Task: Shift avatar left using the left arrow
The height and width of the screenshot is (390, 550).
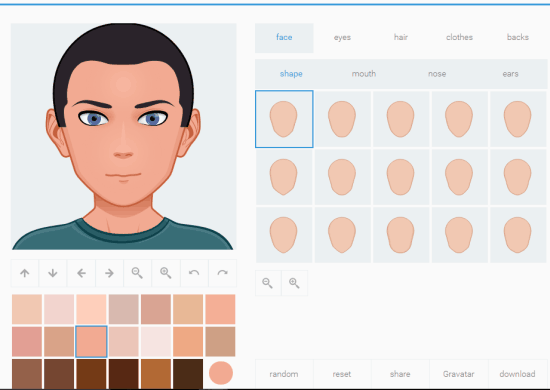Action: [81, 273]
